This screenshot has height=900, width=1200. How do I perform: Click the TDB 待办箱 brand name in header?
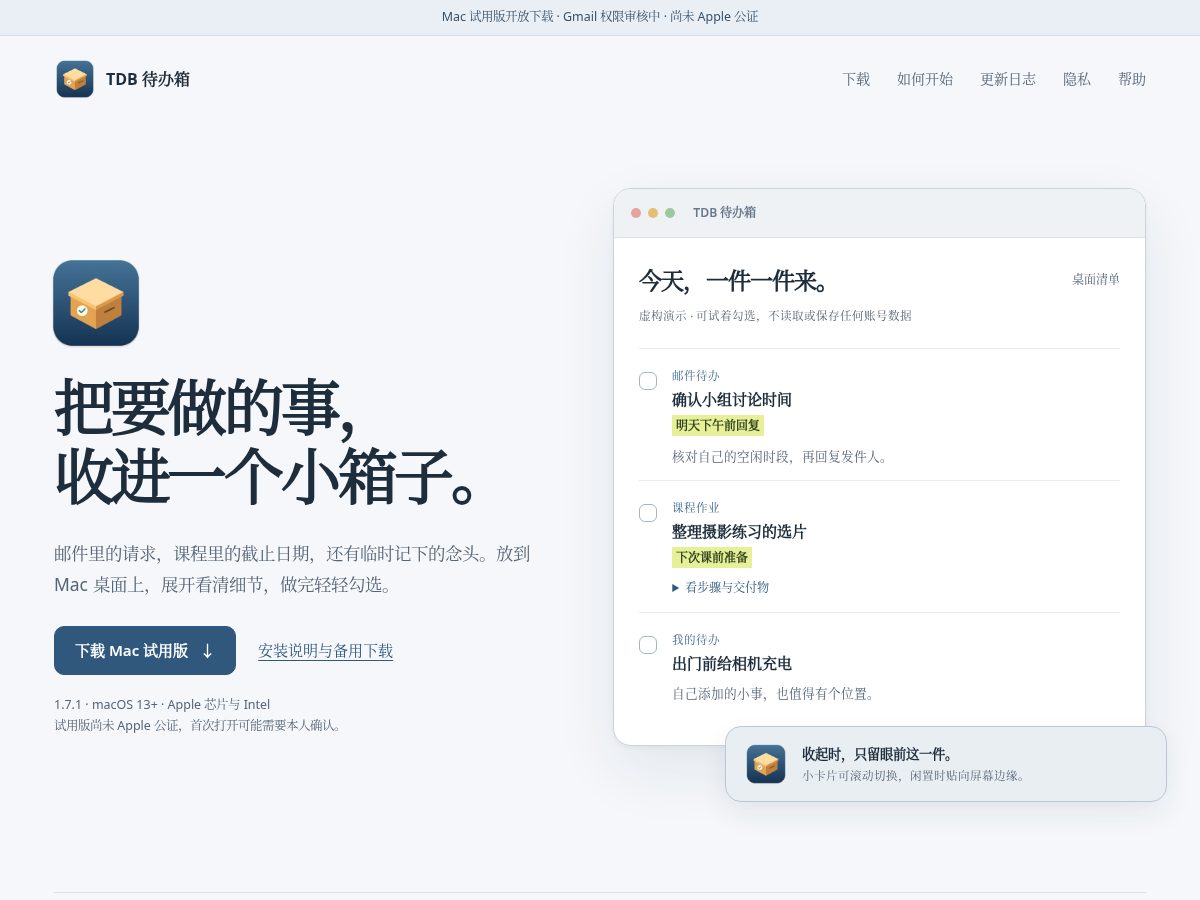click(x=148, y=79)
